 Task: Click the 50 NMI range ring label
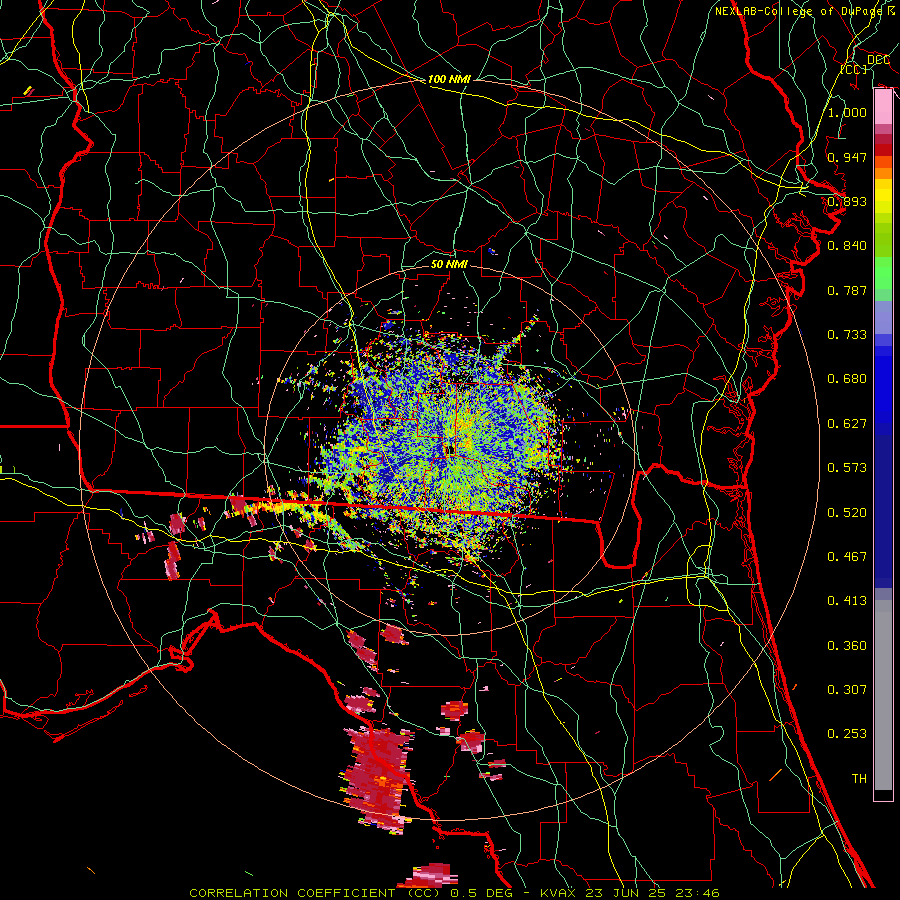tap(449, 264)
